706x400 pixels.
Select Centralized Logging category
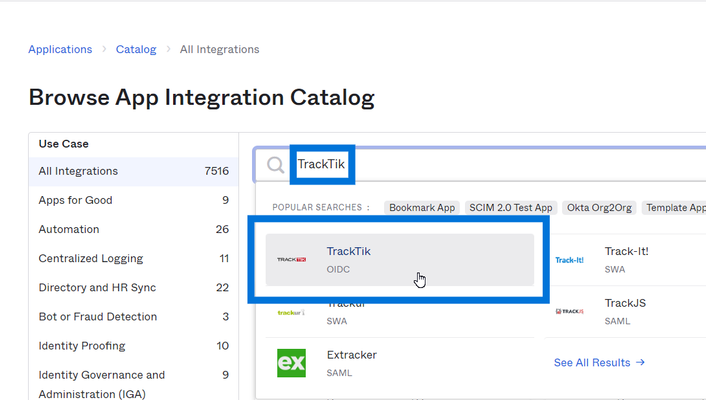click(133, 259)
